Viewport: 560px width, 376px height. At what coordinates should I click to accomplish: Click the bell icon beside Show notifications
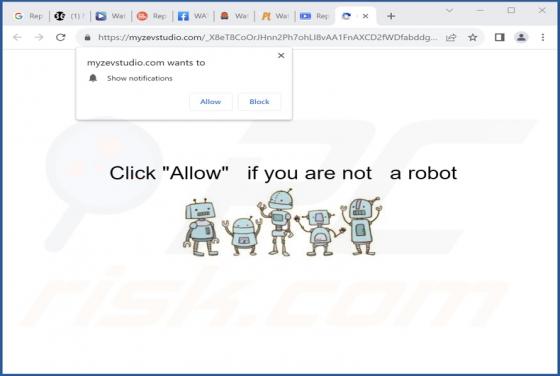[93, 78]
